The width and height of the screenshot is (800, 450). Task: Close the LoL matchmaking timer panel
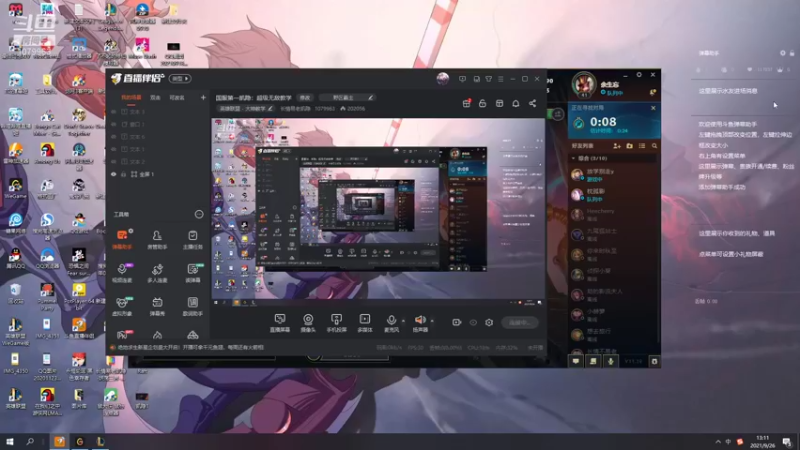pyautogui.click(x=653, y=108)
